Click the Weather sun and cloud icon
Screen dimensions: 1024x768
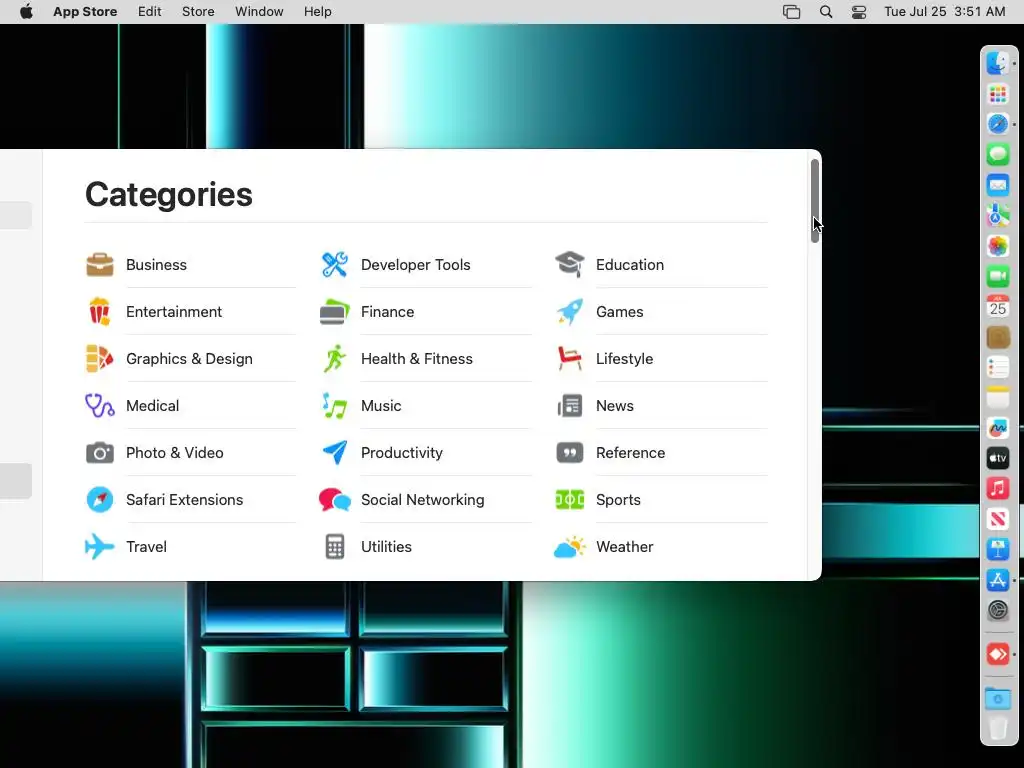coord(569,547)
